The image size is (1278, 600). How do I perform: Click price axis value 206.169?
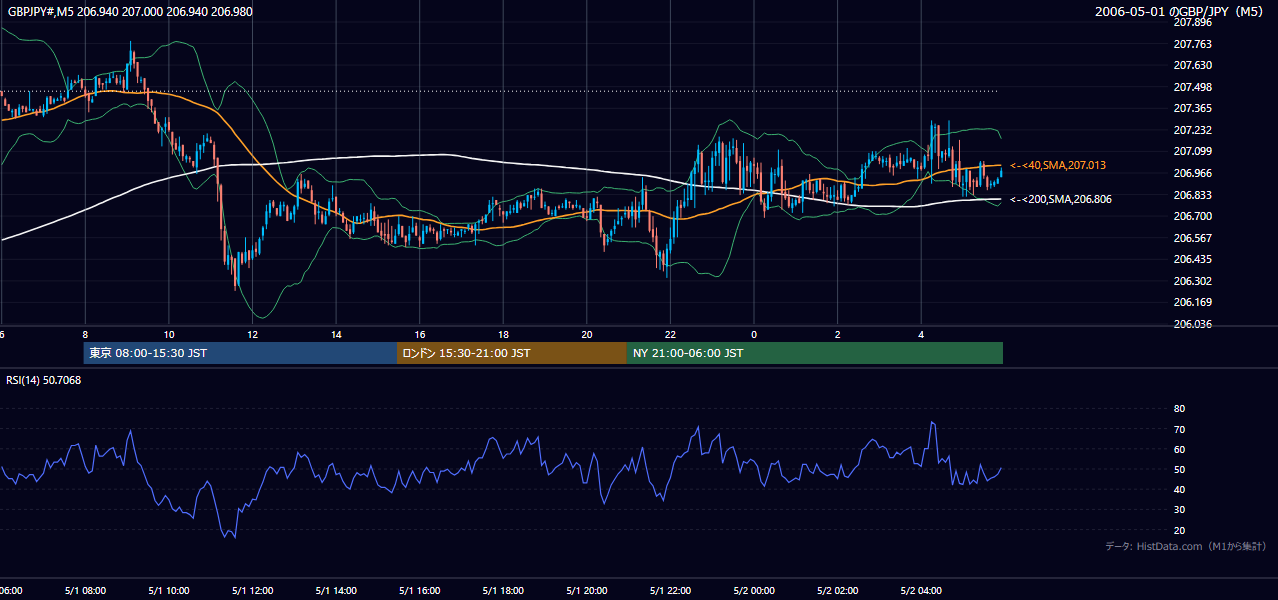(1192, 302)
